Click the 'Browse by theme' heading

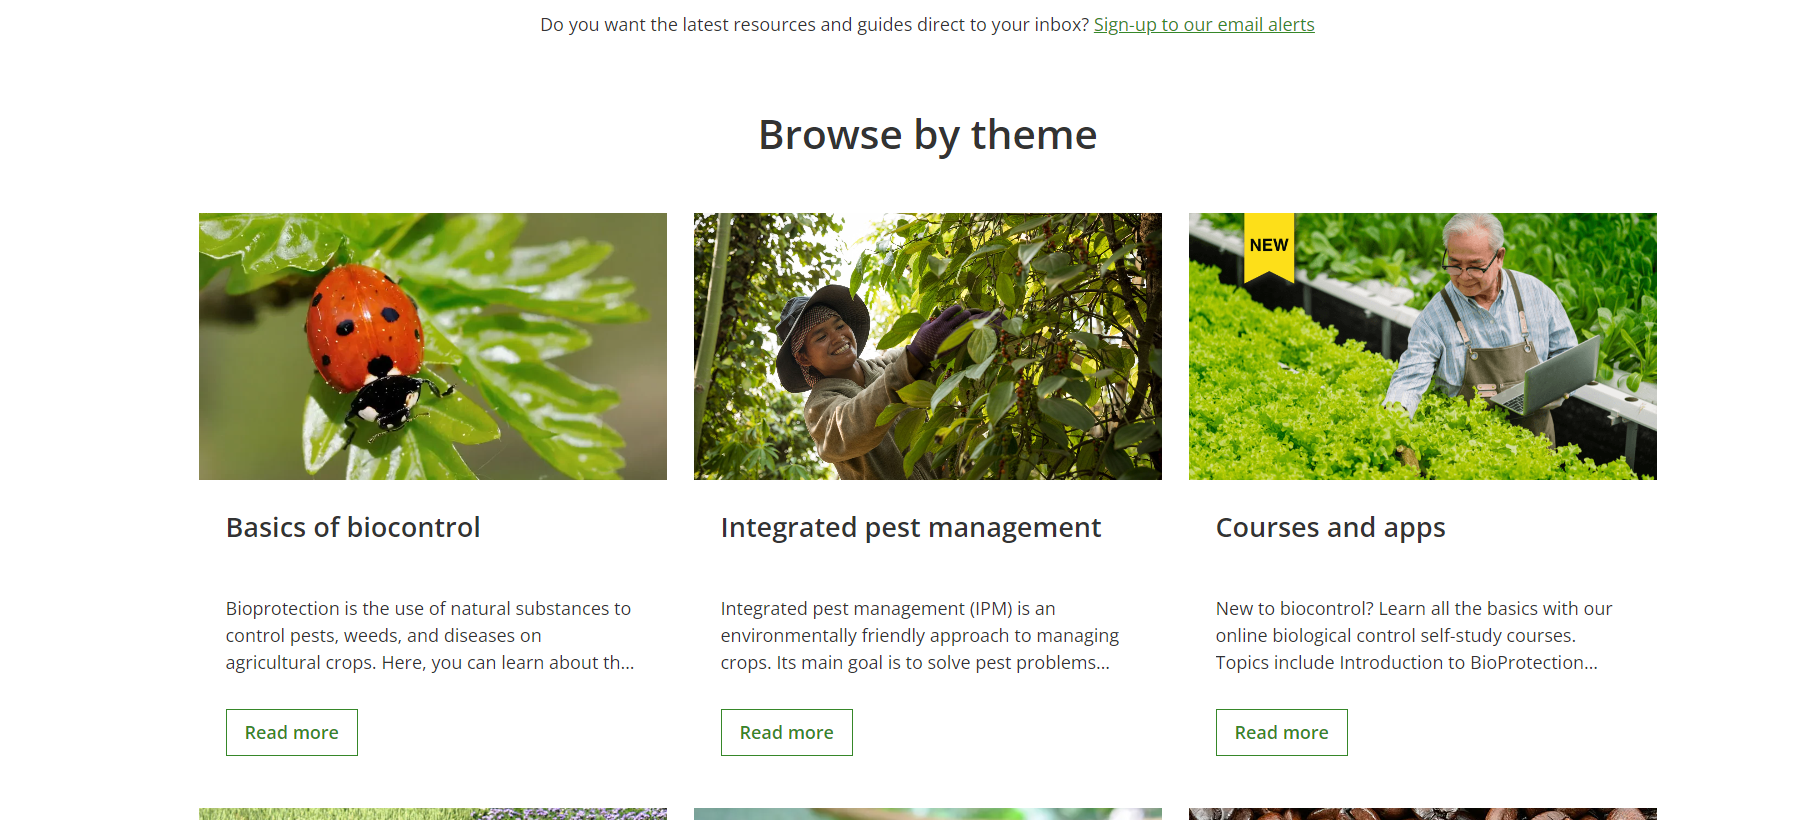928,135
